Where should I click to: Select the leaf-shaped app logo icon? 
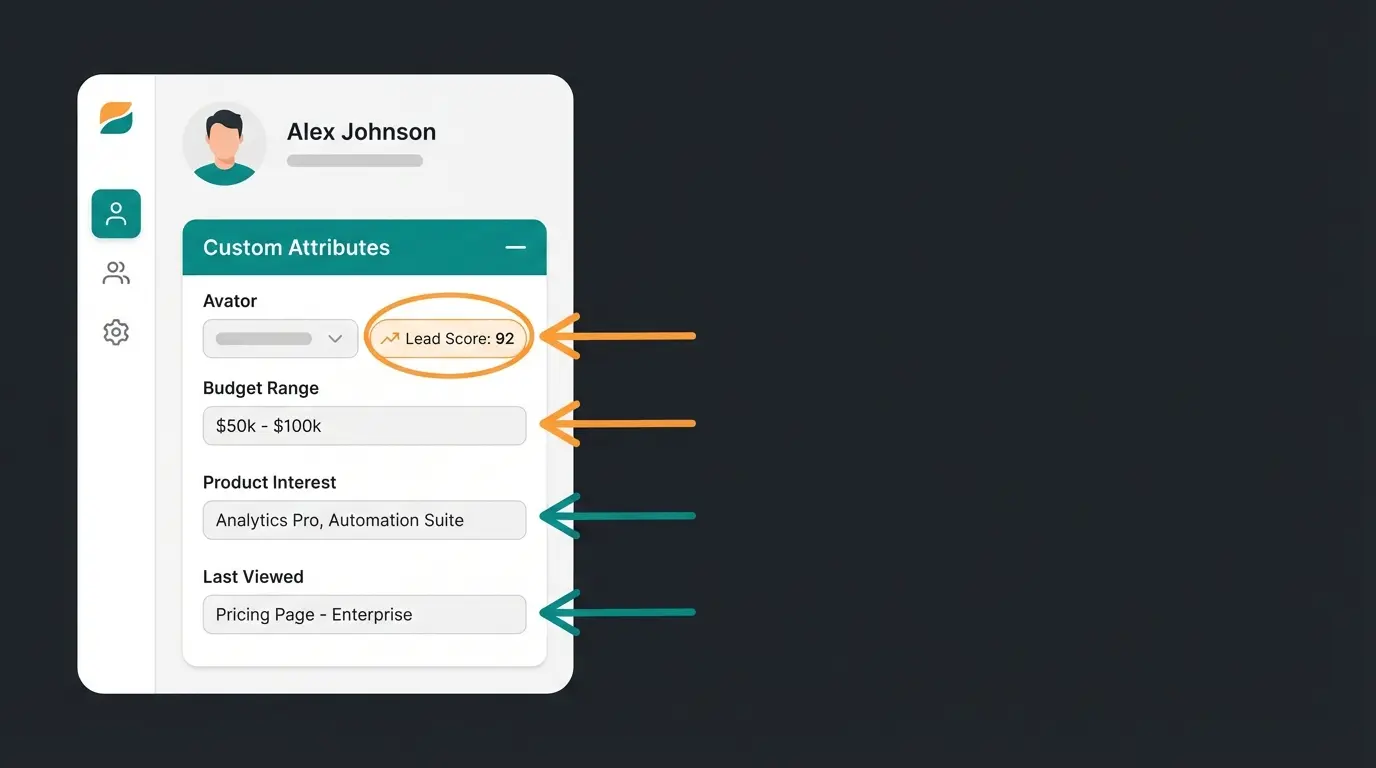pos(115,117)
